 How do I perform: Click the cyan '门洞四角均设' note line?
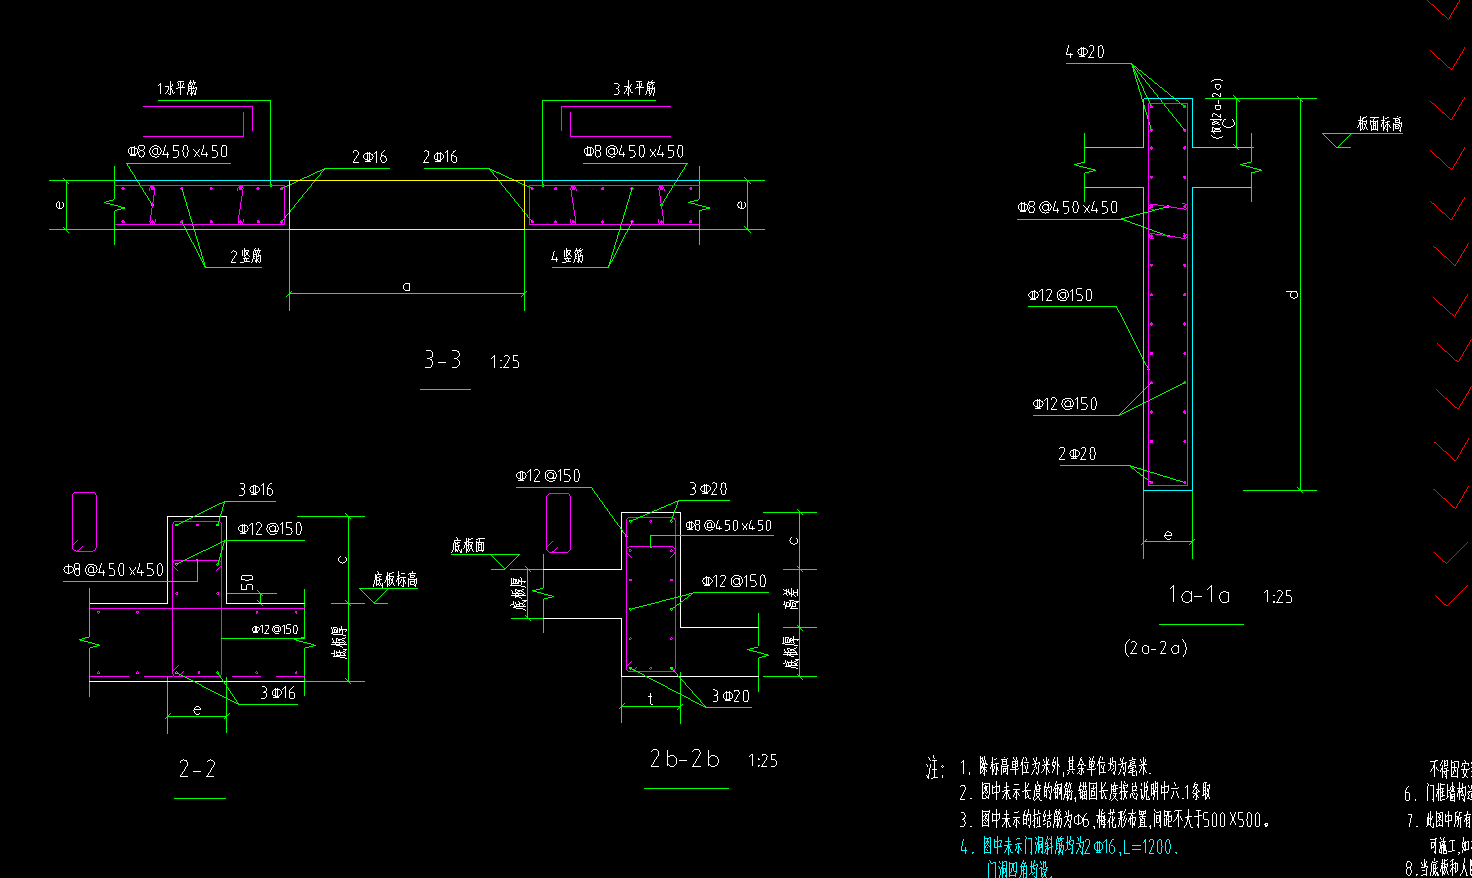[1018, 869]
